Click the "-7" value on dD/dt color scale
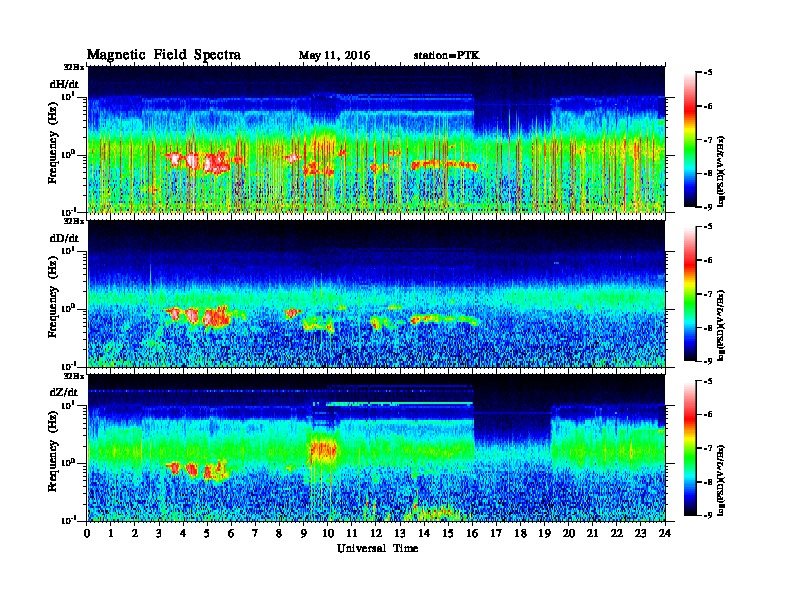 coord(708,293)
